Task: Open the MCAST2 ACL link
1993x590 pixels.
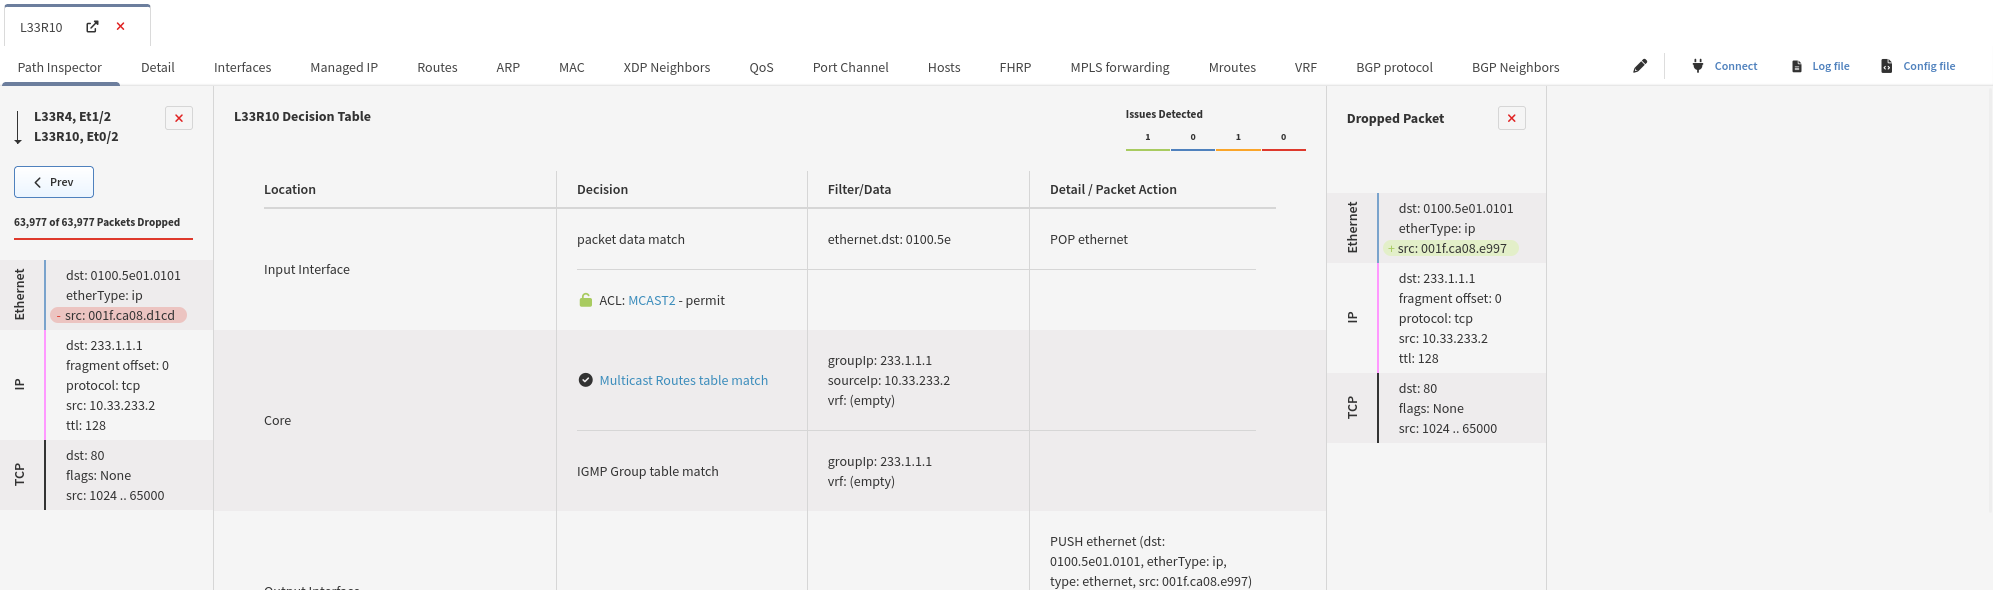Action: pos(652,300)
